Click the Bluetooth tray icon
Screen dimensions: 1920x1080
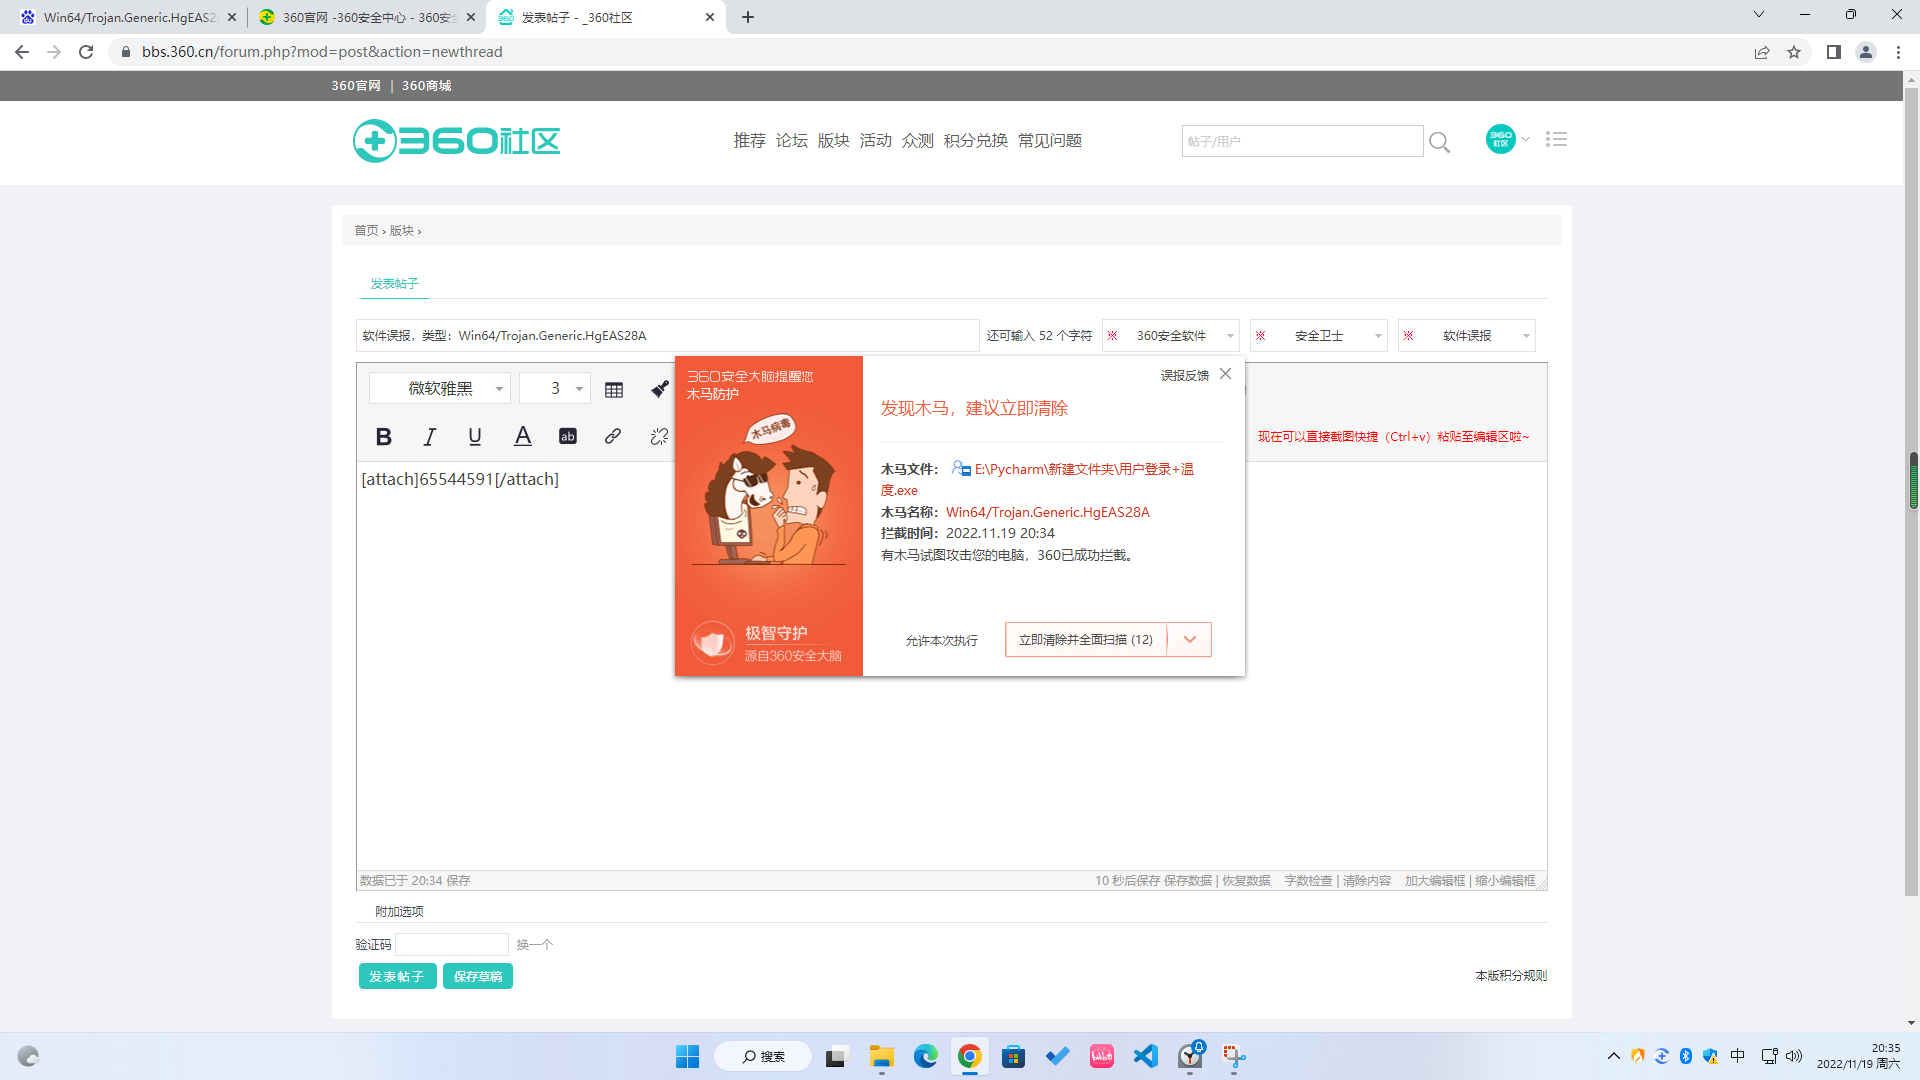(1686, 1056)
